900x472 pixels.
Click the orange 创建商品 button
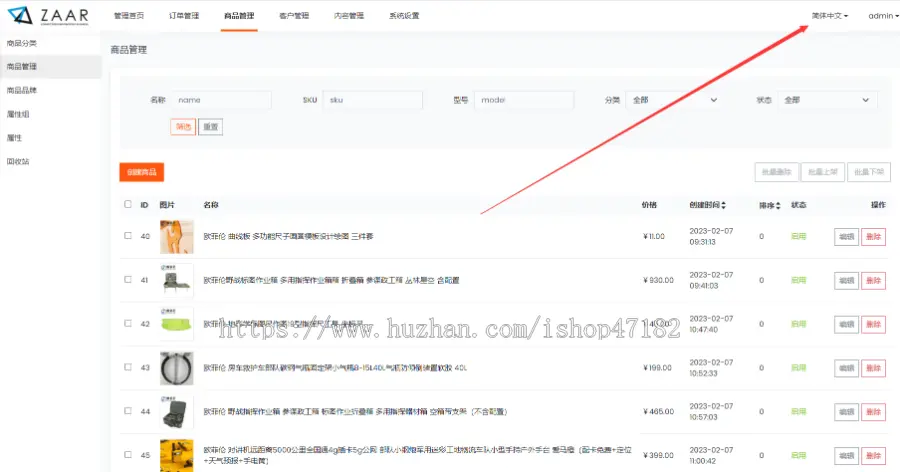pos(141,172)
